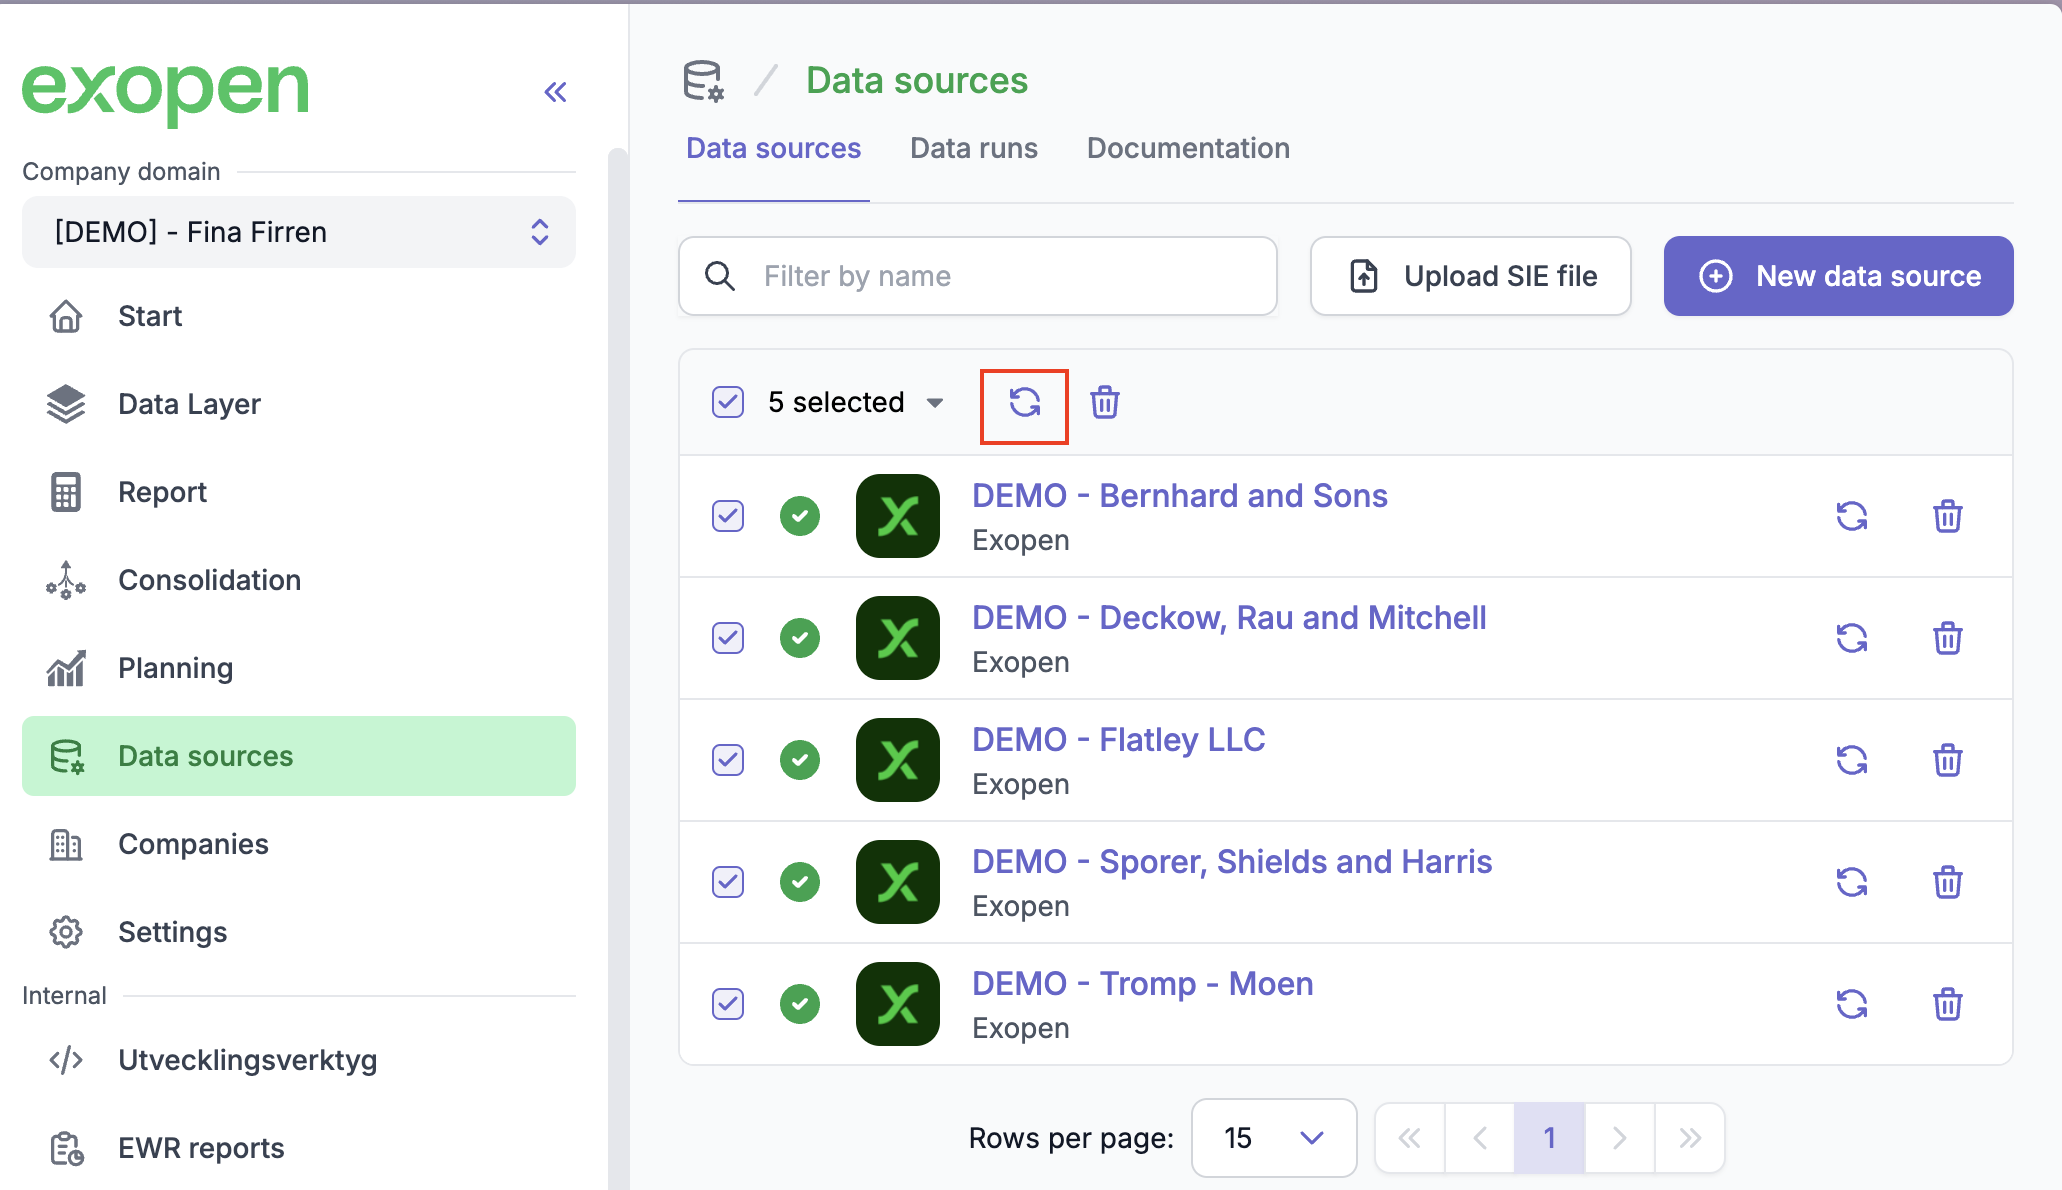This screenshot has width=2062, height=1190.
Task: Click Exopen logo of Tromp - Moen row
Action: (x=898, y=1004)
